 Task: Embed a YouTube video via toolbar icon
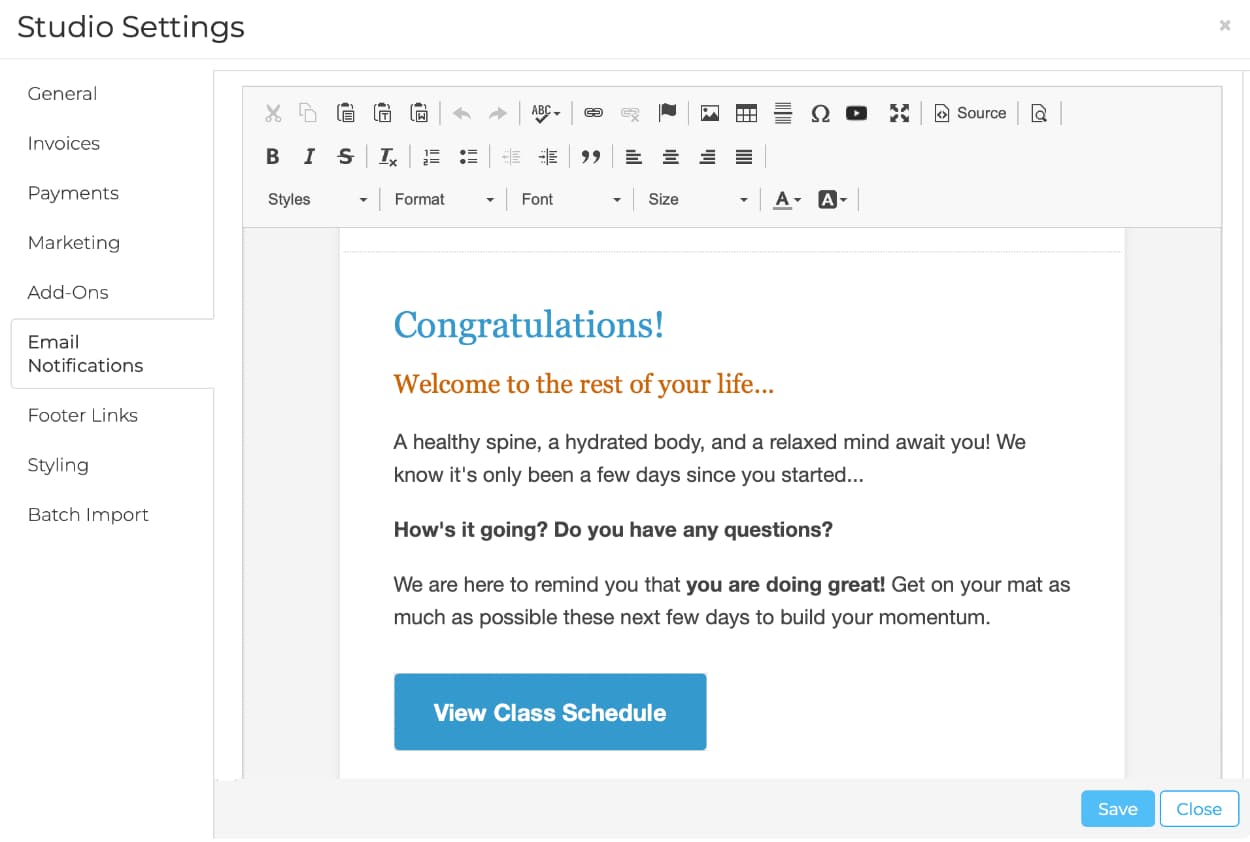click(x=856, y=113)
